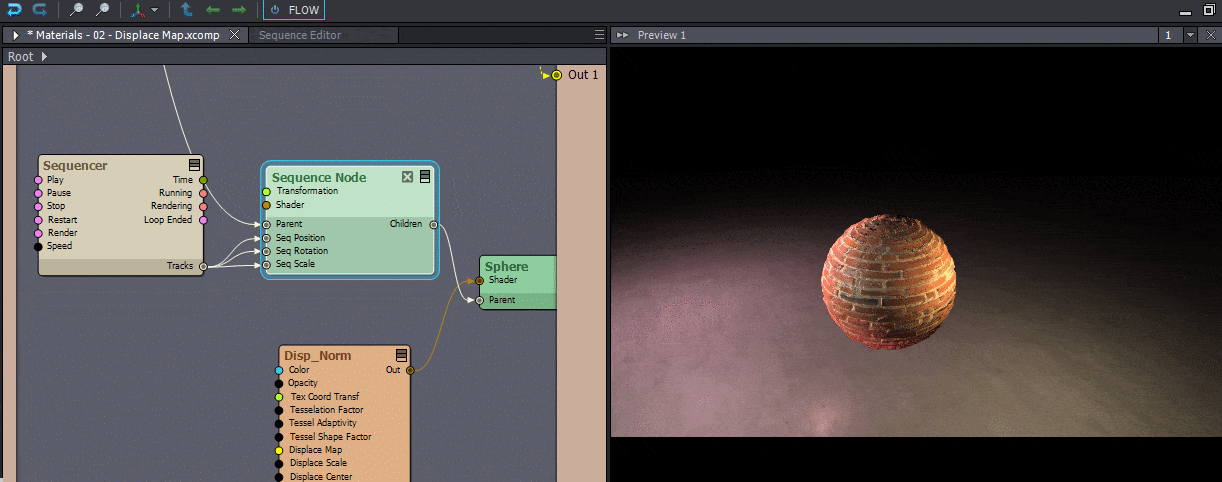Click the Sequencer Rendering output pin
This screenshot has width=1222, height=482.
203,206
